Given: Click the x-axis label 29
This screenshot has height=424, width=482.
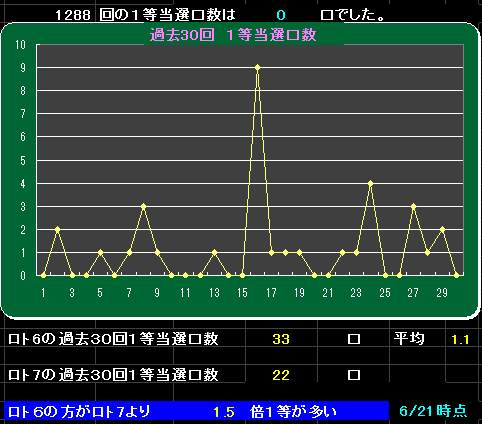Looking at the screenshot, I should pos(442,293).
